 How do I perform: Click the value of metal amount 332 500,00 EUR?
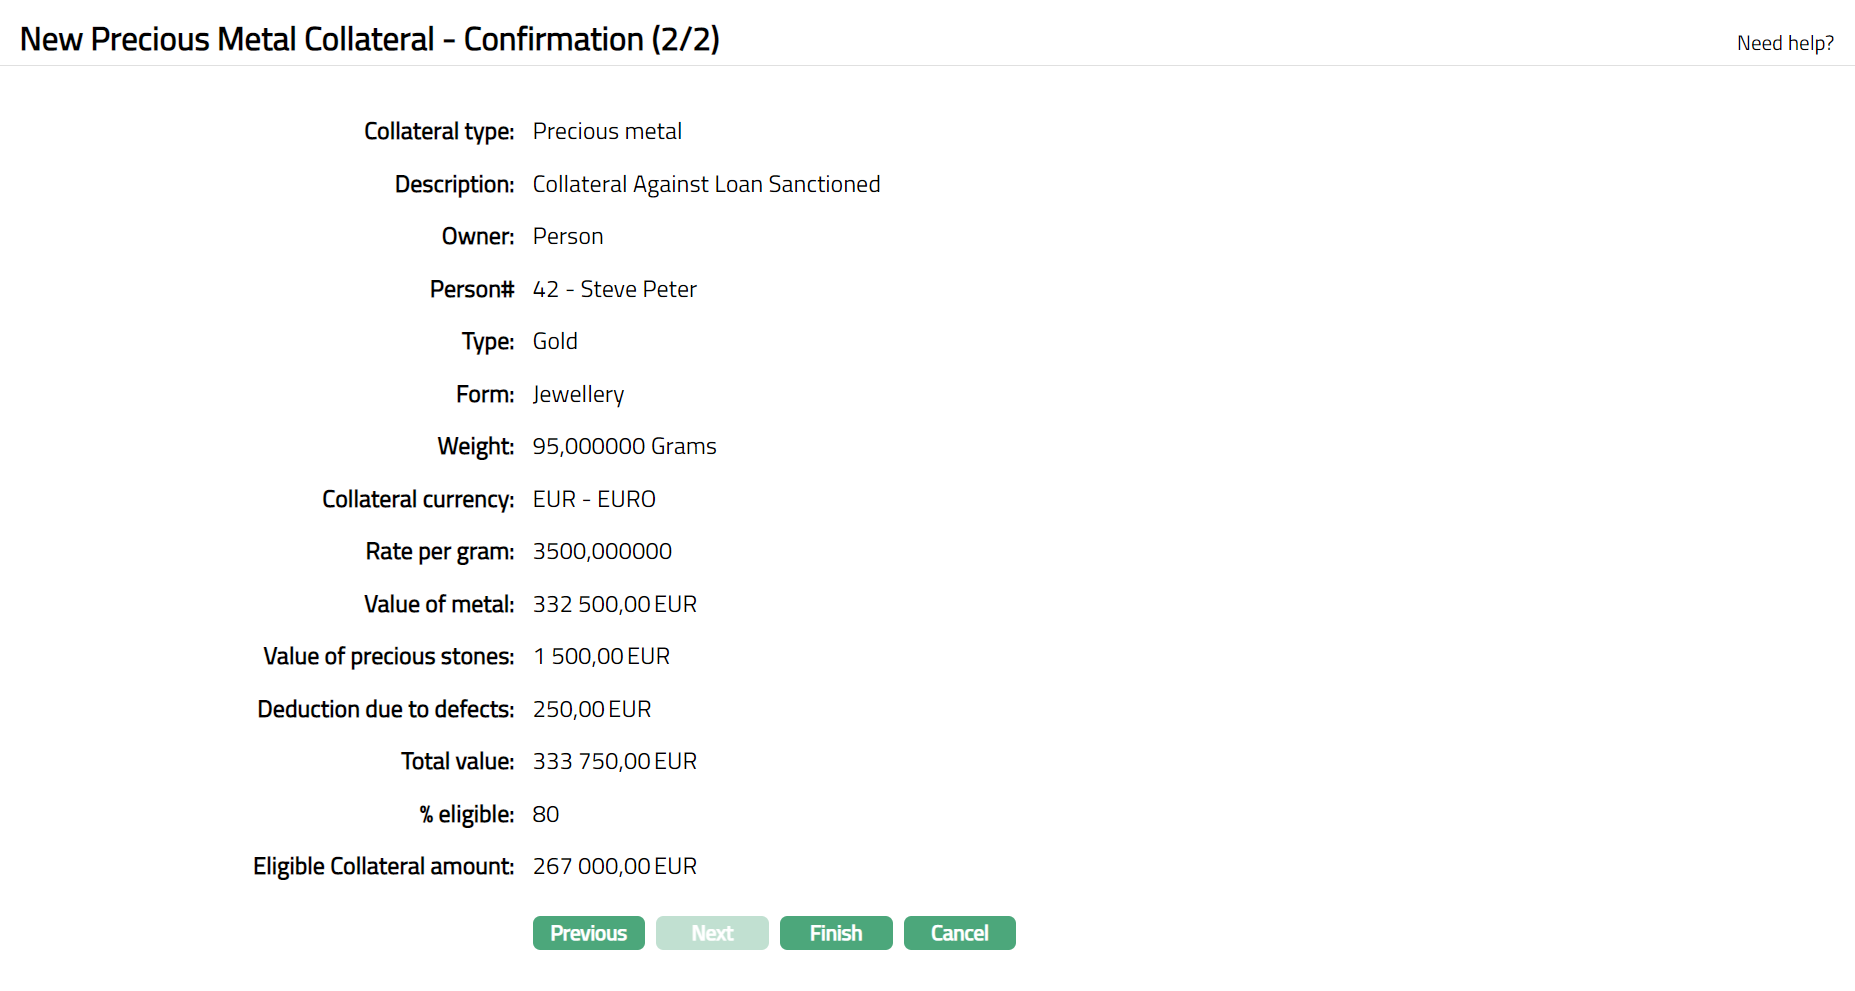pos(614,605)
